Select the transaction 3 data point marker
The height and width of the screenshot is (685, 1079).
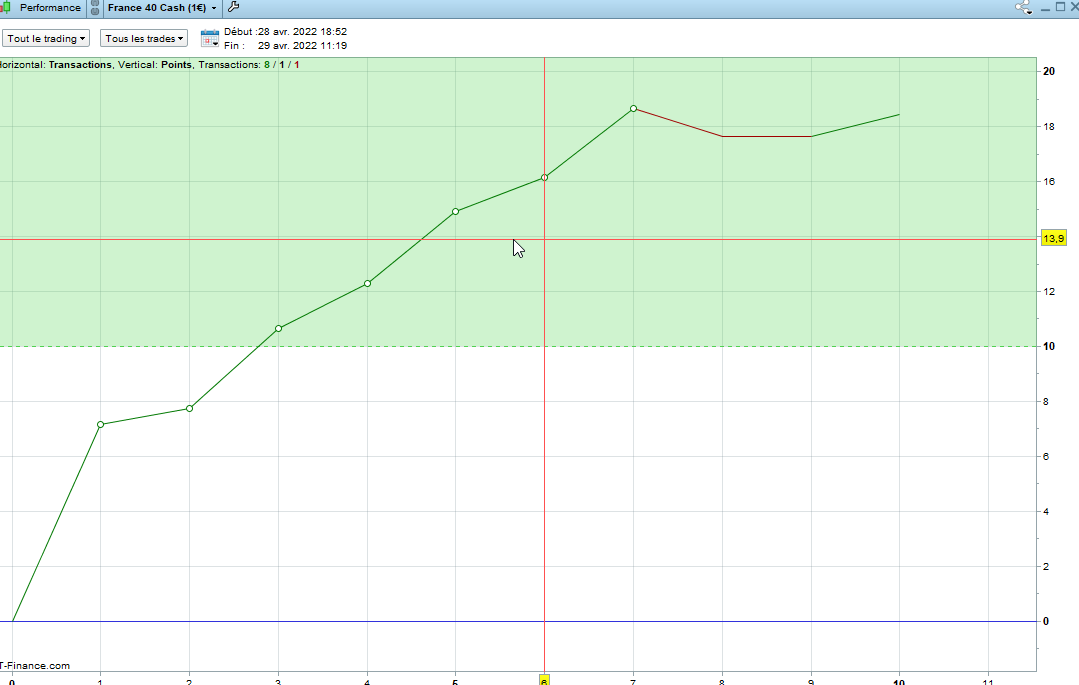pyautogui.click(x=279, y=329)
